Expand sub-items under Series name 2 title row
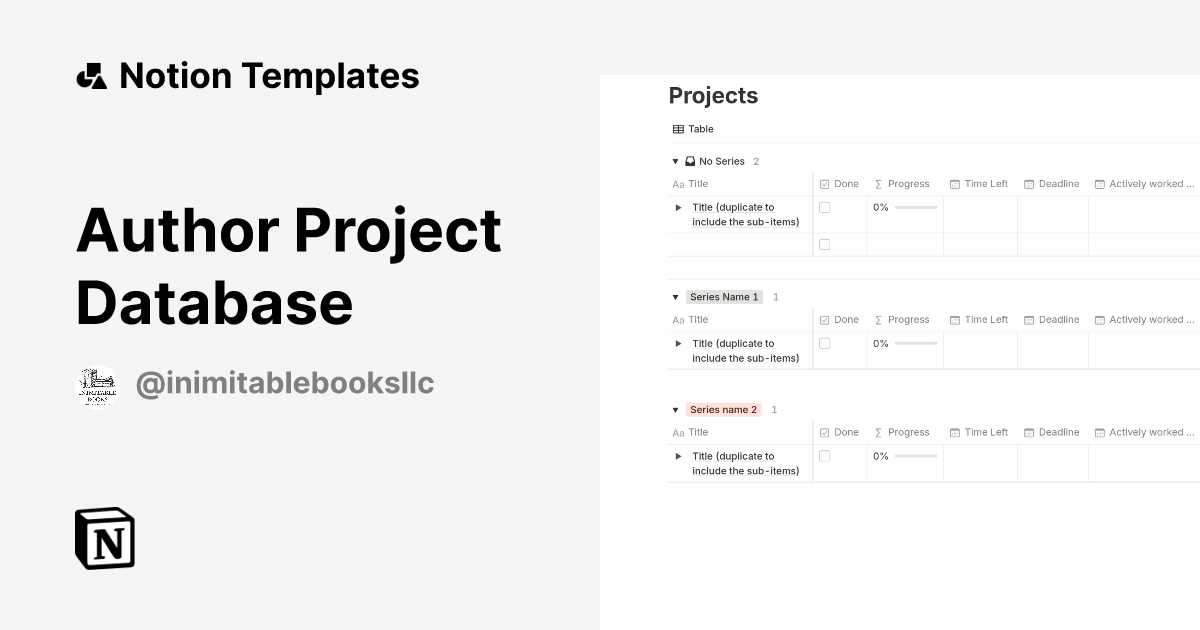Screen dimensions: 1200x630 click(678, 456)
